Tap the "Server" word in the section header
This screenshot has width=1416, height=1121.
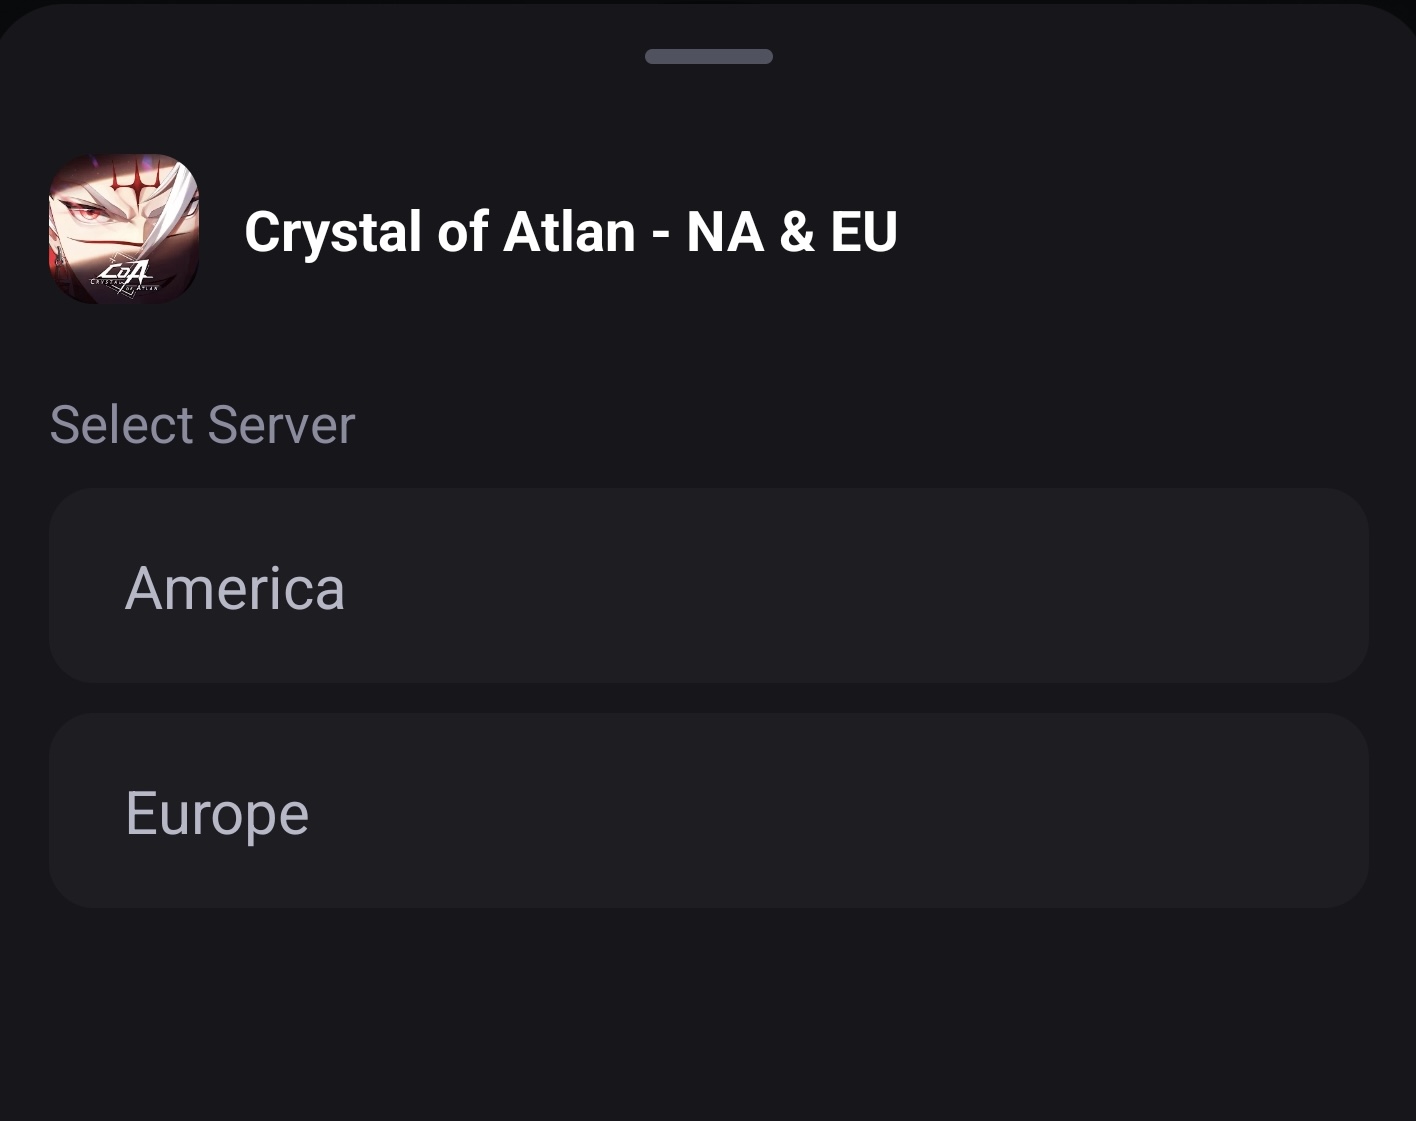pos(281,425)
